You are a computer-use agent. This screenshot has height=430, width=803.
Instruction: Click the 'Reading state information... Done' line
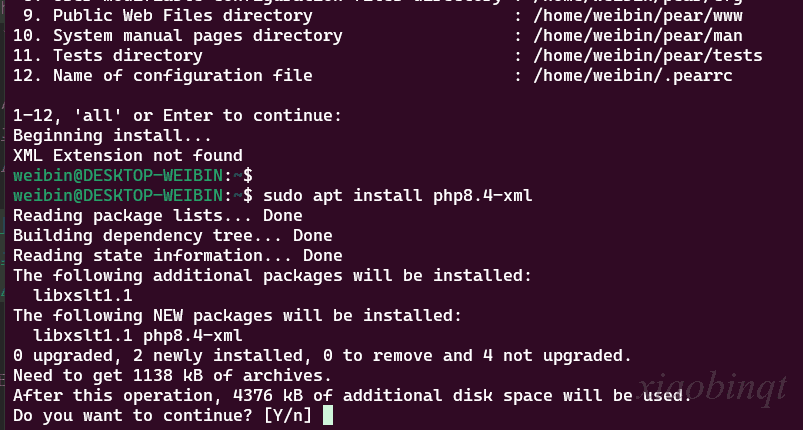(x=177, y=255)
